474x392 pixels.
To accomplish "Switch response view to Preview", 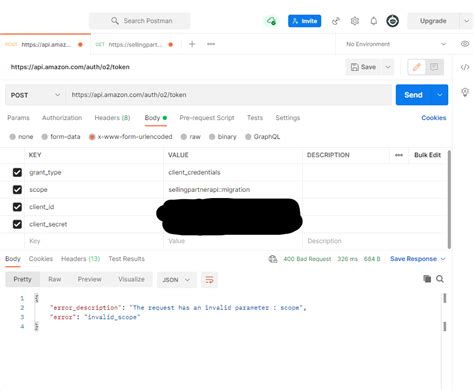I will point(89,279).
